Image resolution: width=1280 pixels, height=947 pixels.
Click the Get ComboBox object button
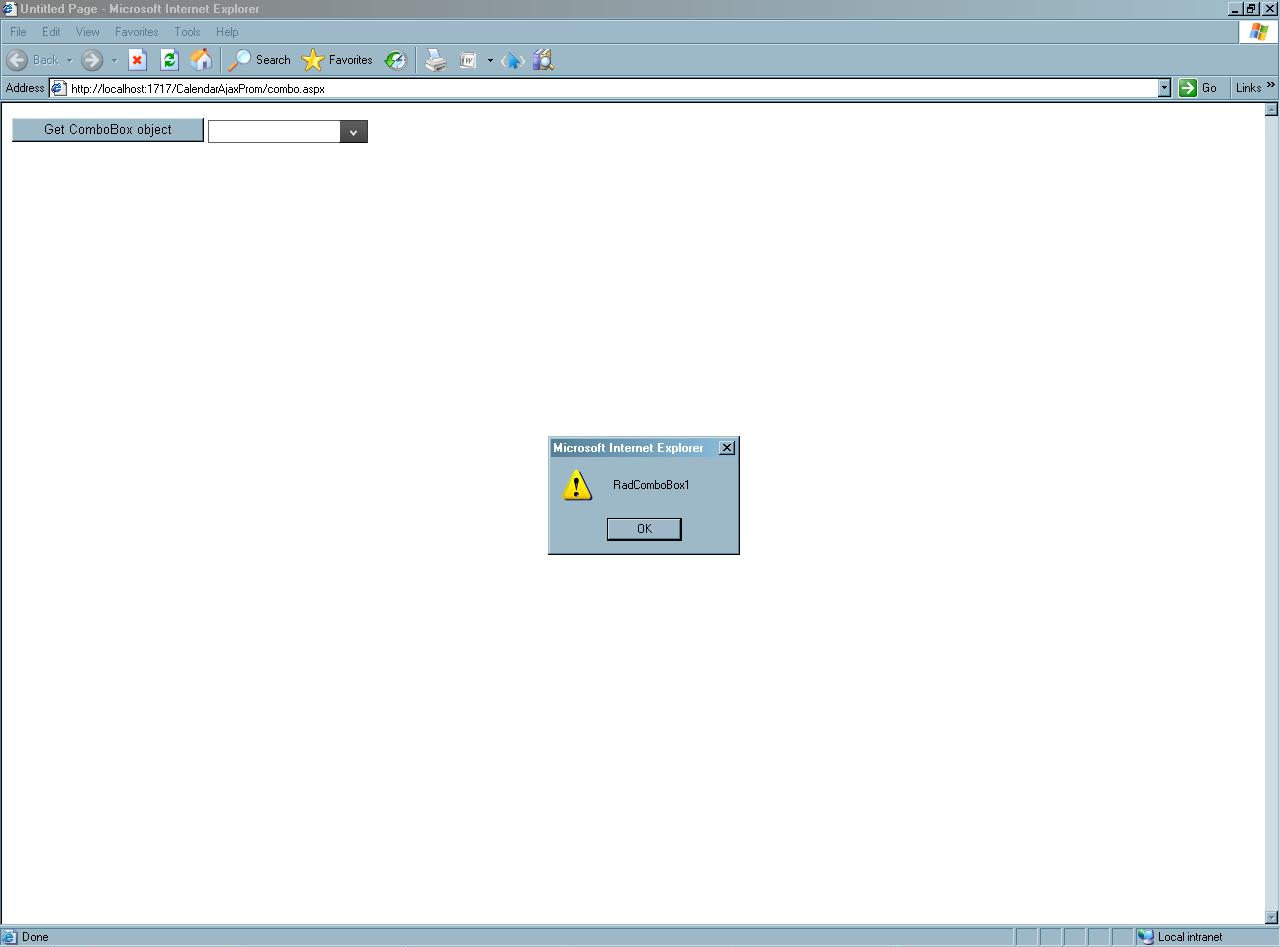108,130
